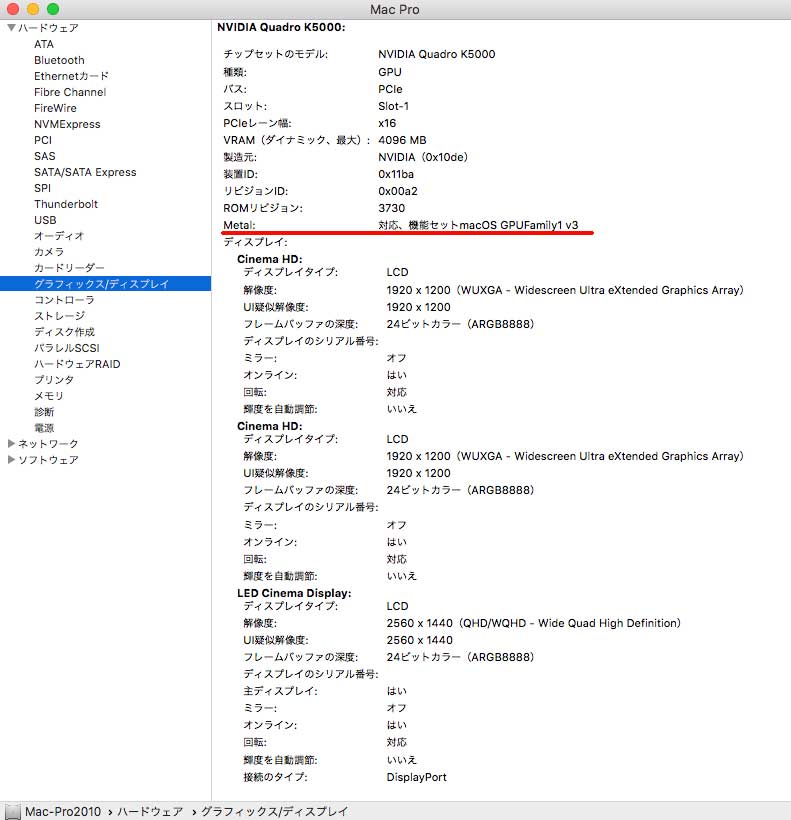The height and width of the screenshot is (820, 791).
Task: Select 電源 in the sidebar
Action: (x=44, y=428)
